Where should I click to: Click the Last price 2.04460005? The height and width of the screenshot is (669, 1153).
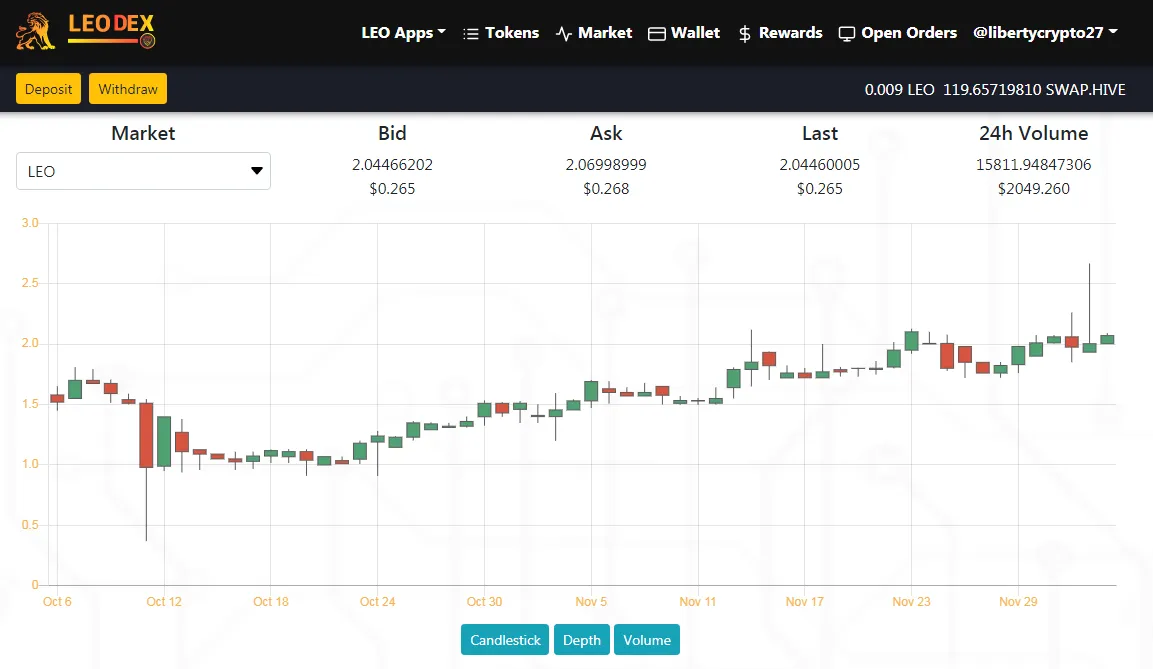(x=820, y=165)
